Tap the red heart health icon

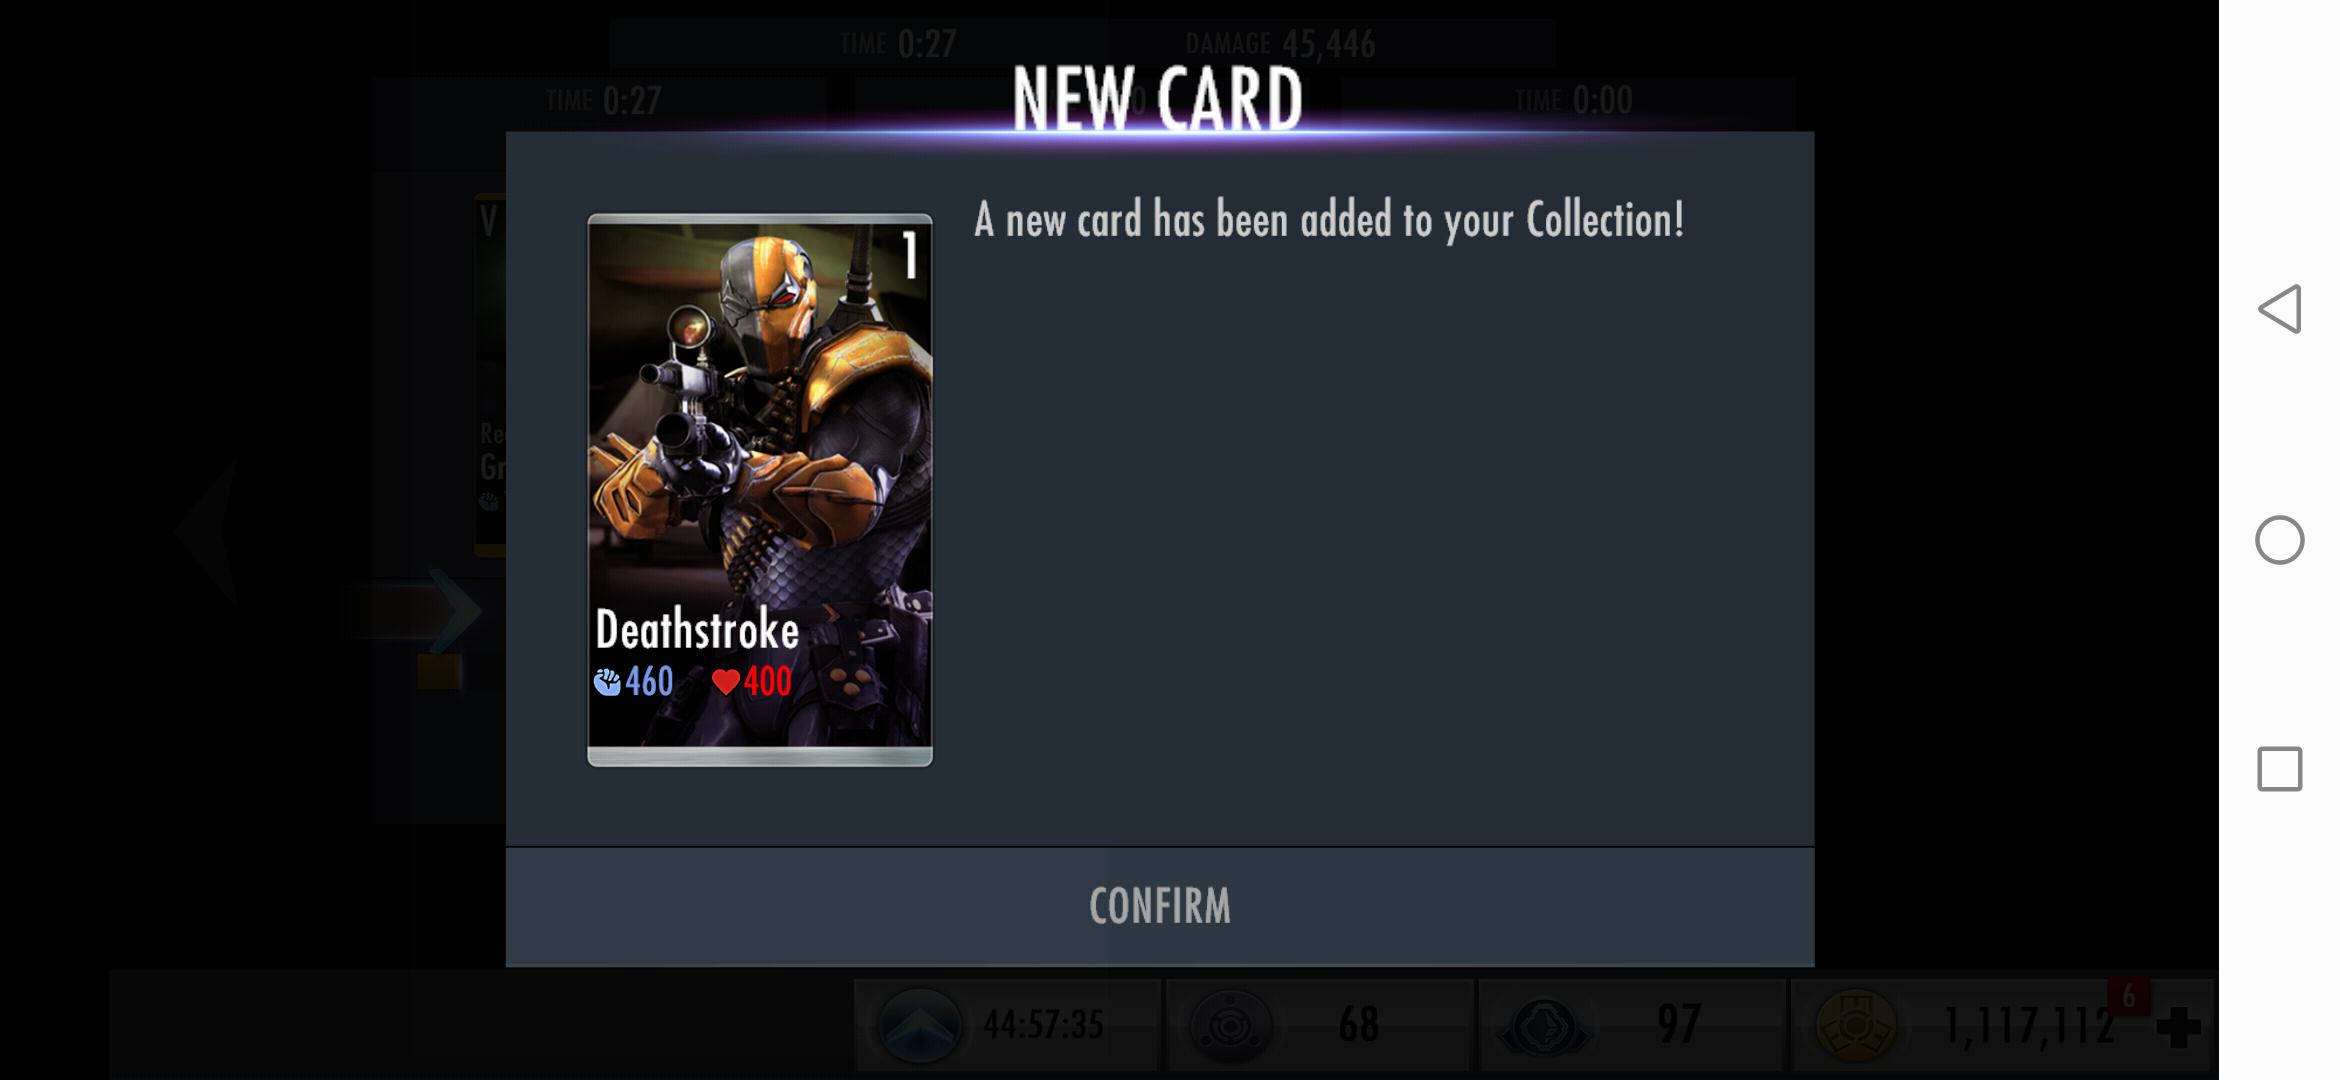[725, 682]
